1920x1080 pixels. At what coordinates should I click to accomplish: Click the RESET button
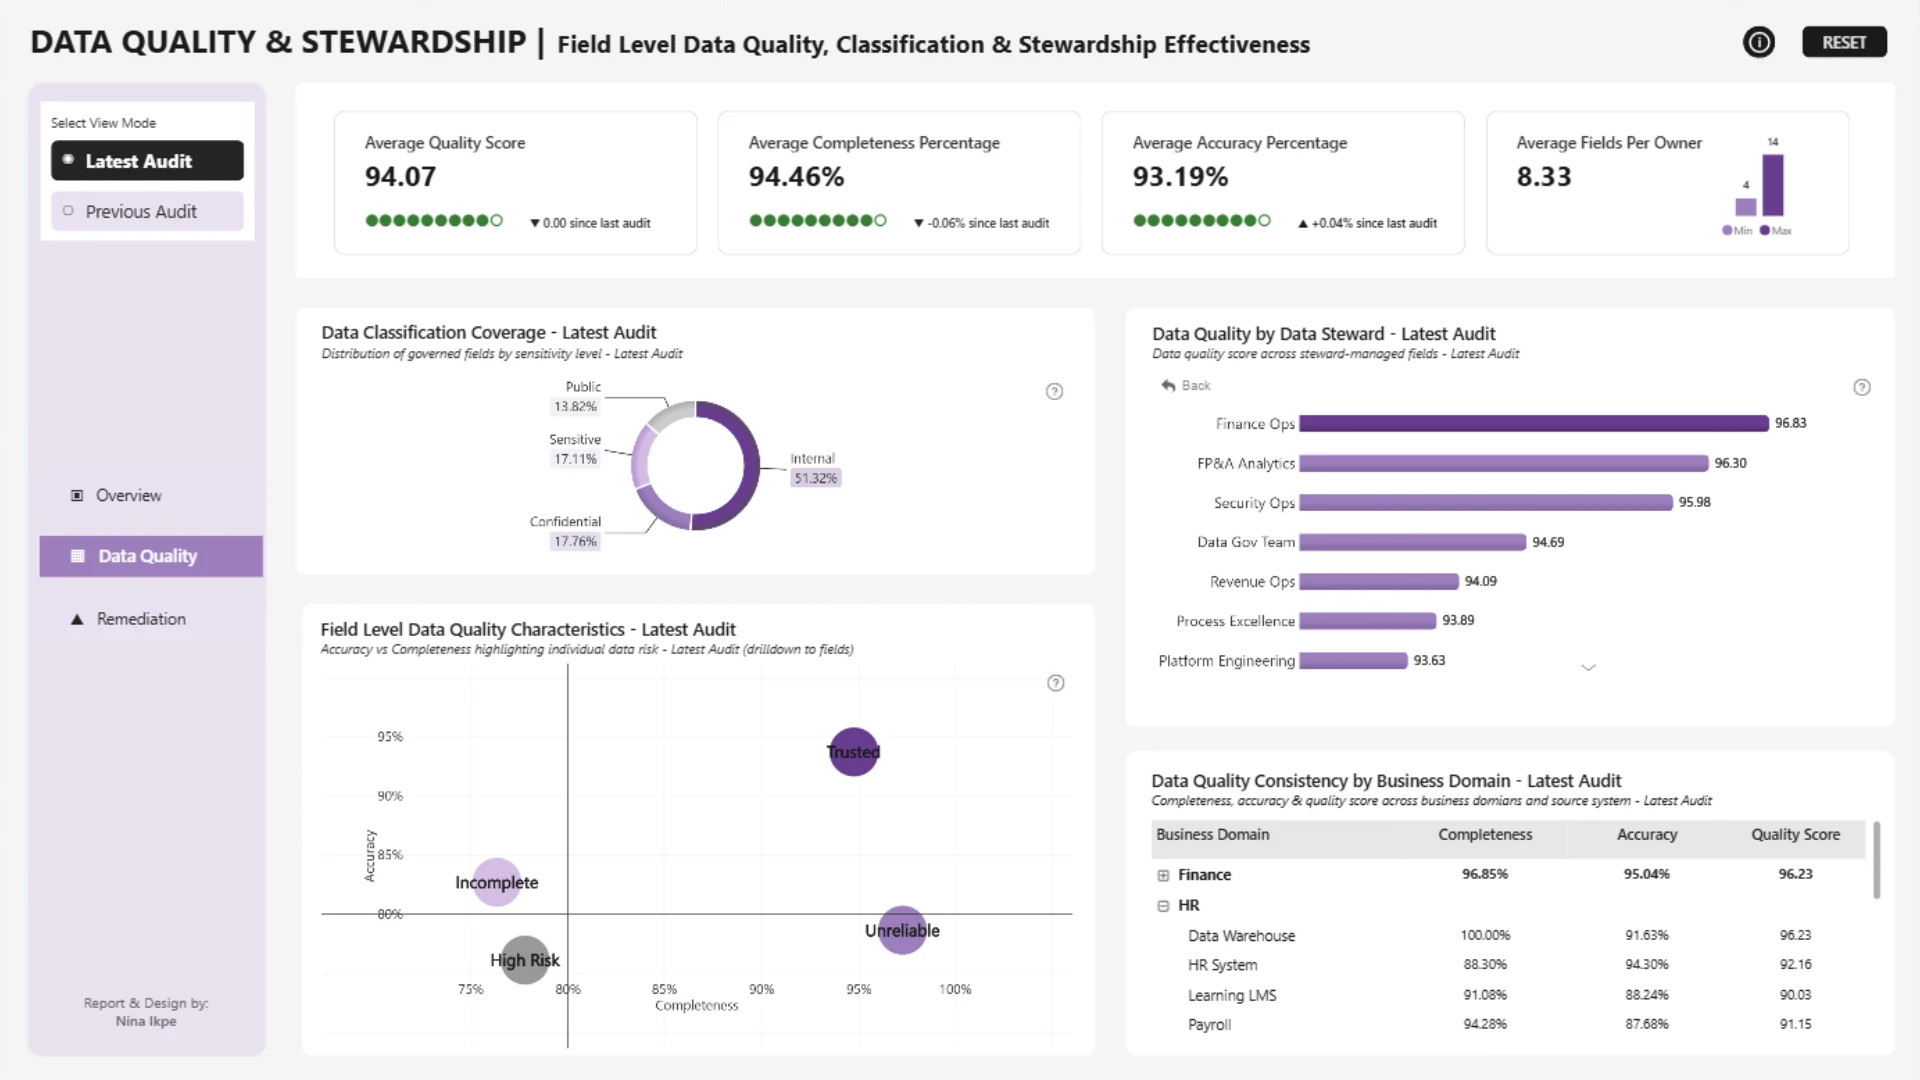(x=1844, y=42)
